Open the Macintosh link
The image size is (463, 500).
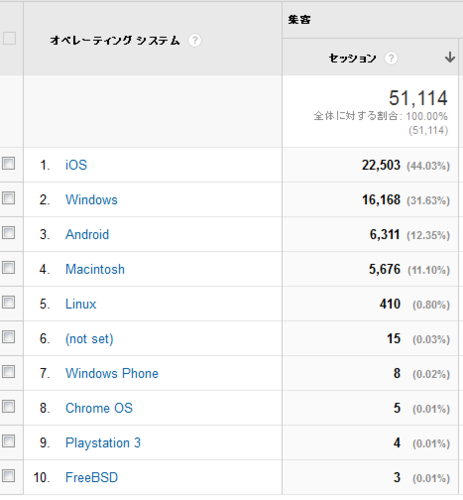point(95,269)
